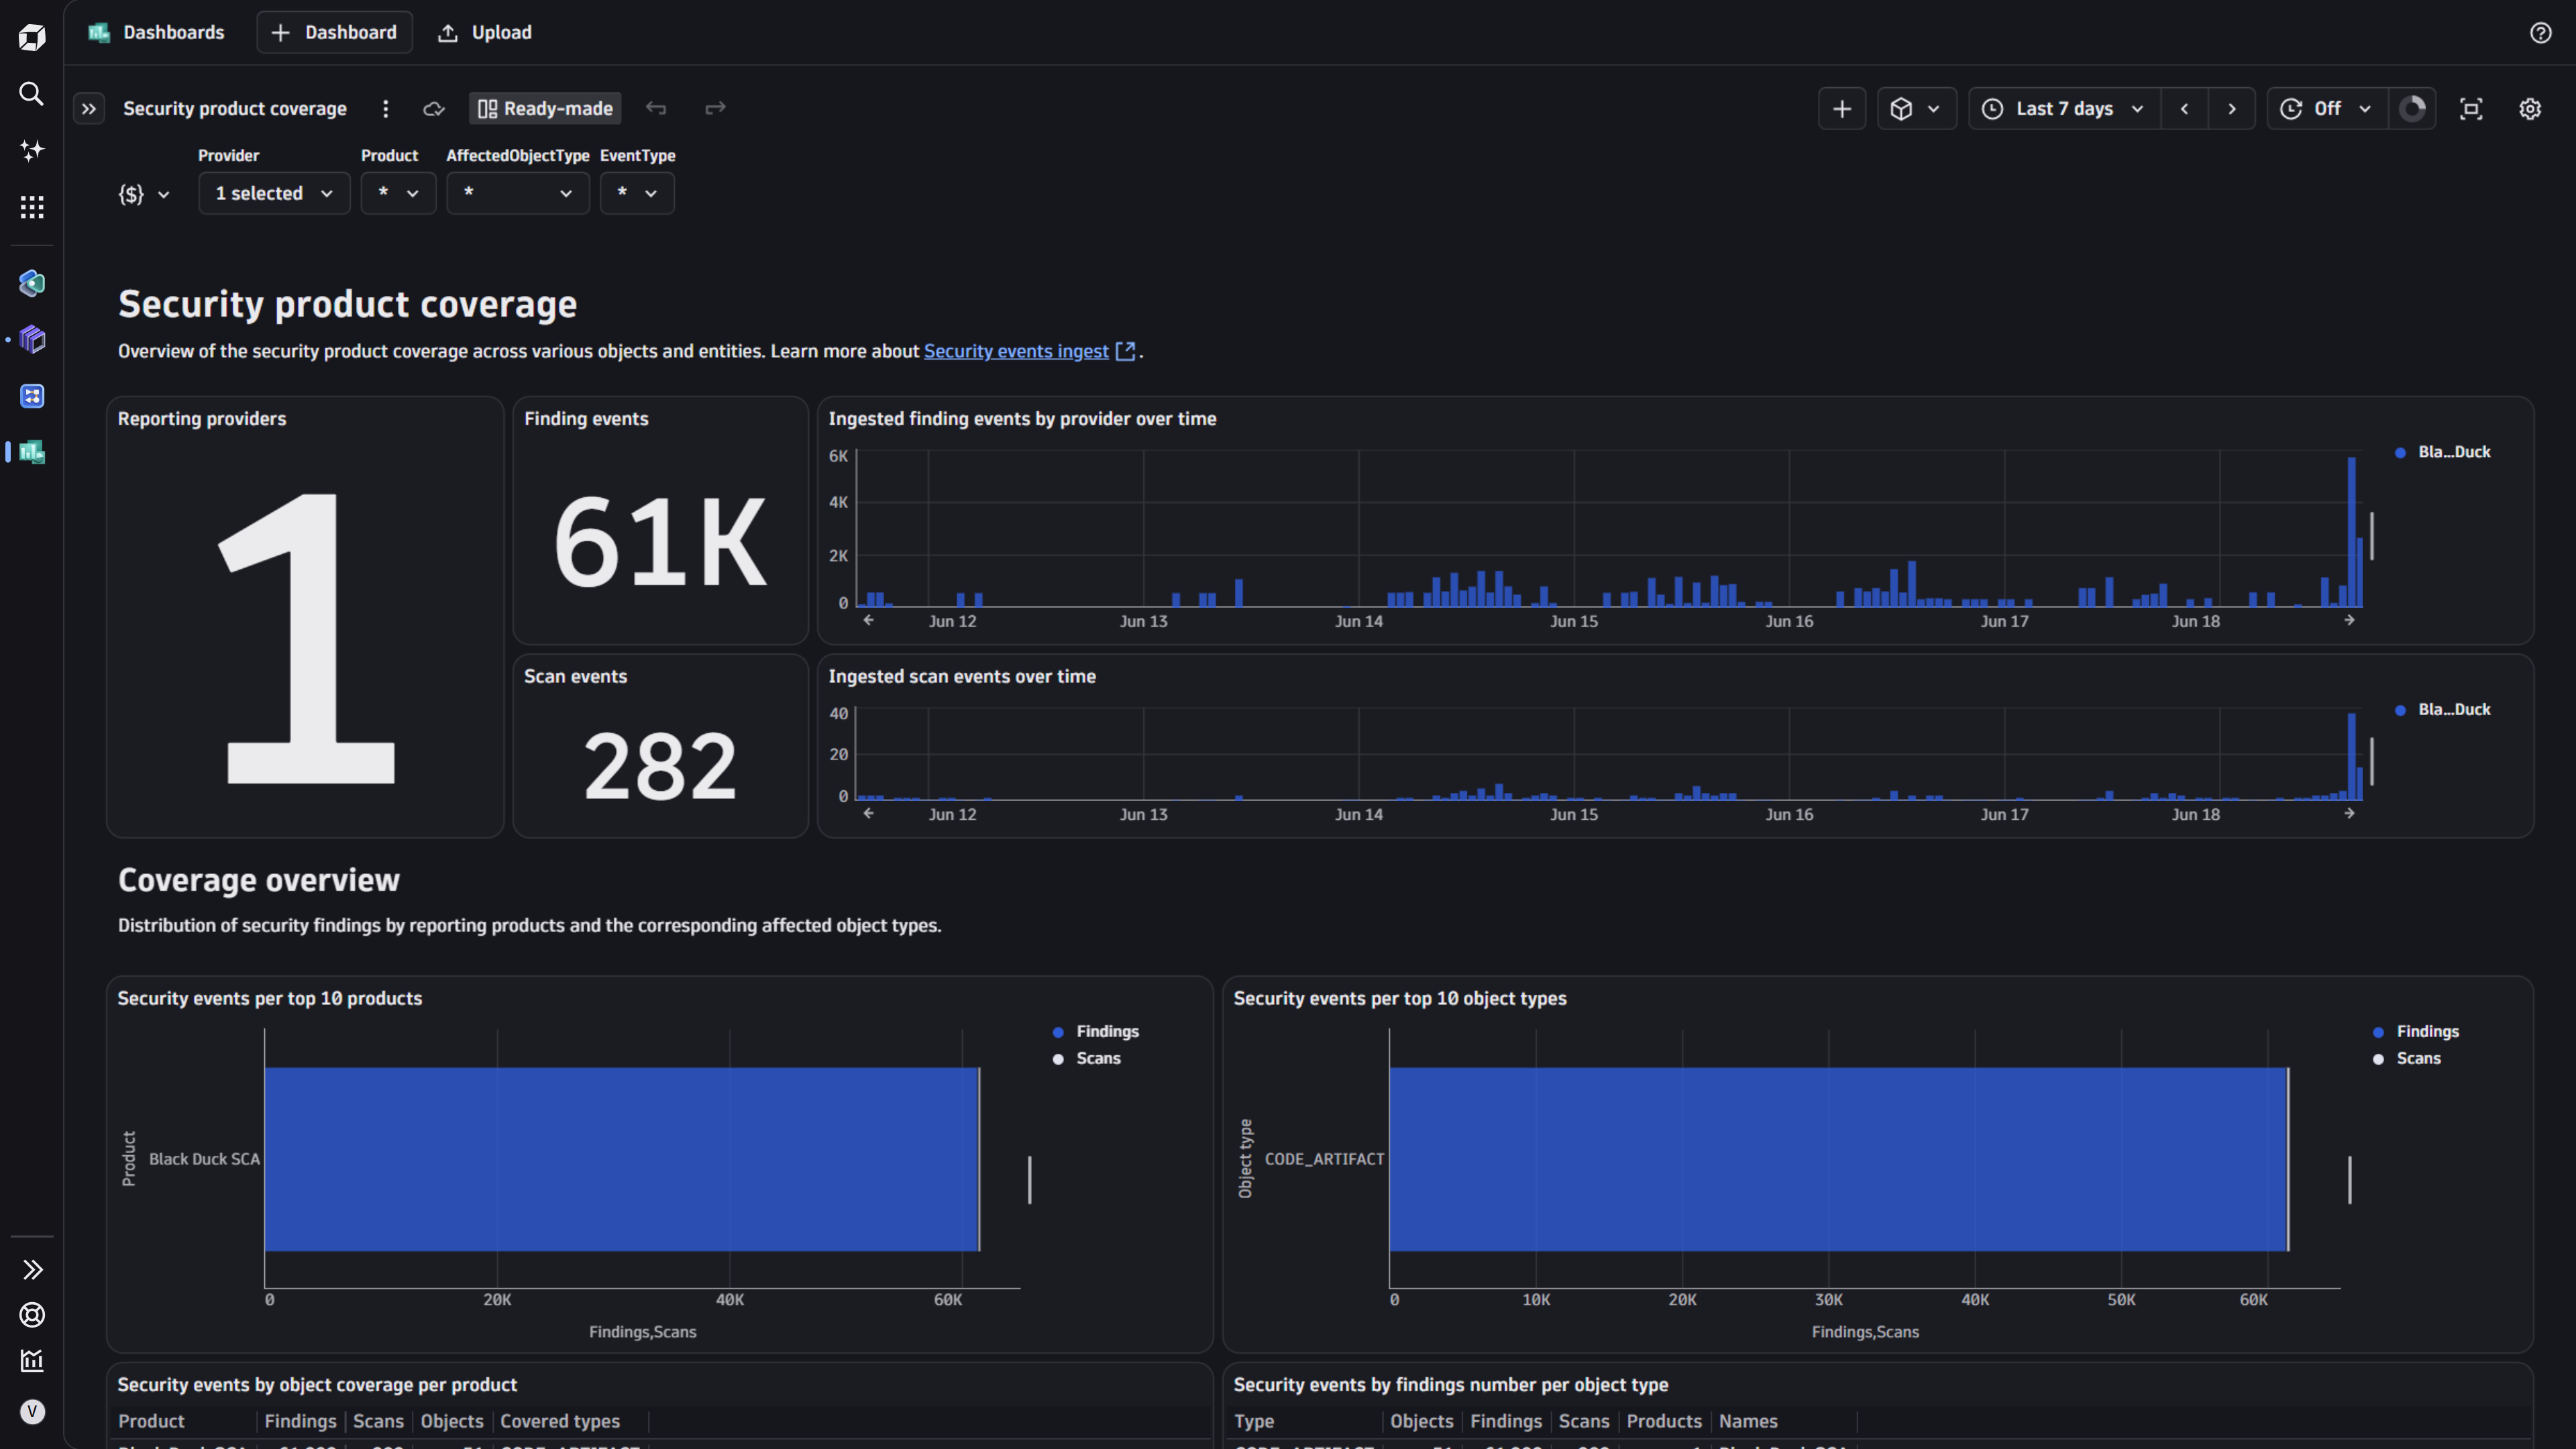The image size is (2576, 1449).
Task: Open the EventType filter dropdown
Action: [x=636, y=194]
